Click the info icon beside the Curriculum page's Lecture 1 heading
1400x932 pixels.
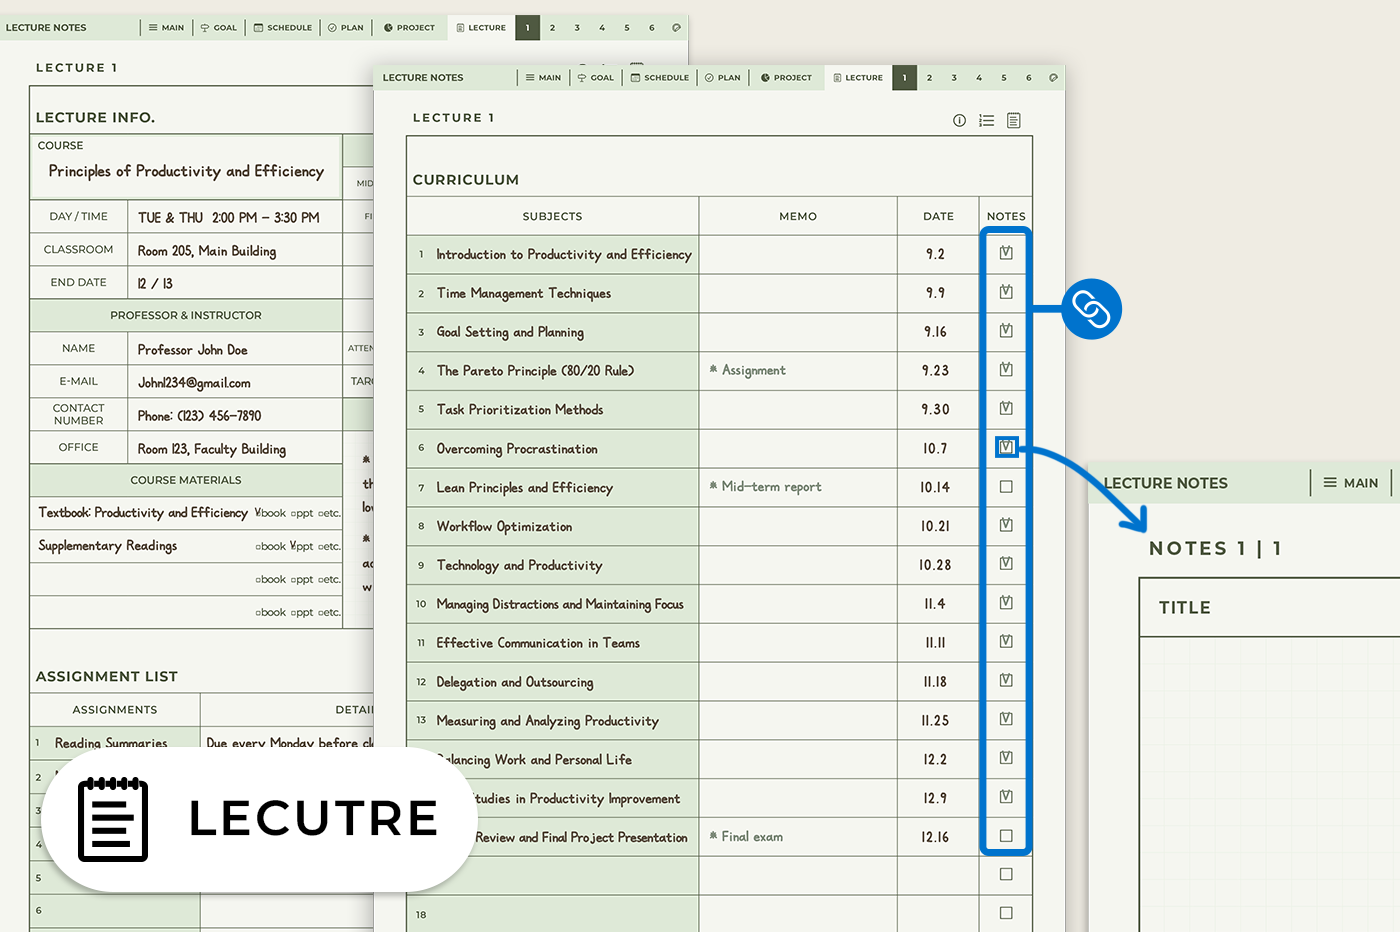coord(959,121)
